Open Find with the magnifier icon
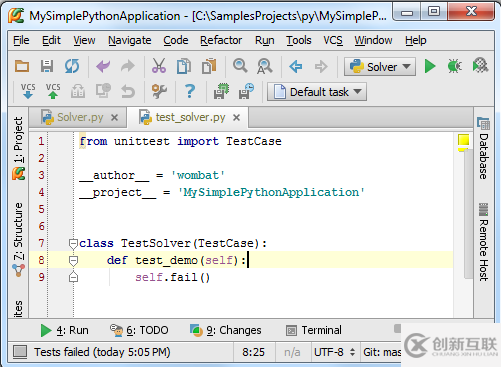501x367 pixels. [240, 66]
